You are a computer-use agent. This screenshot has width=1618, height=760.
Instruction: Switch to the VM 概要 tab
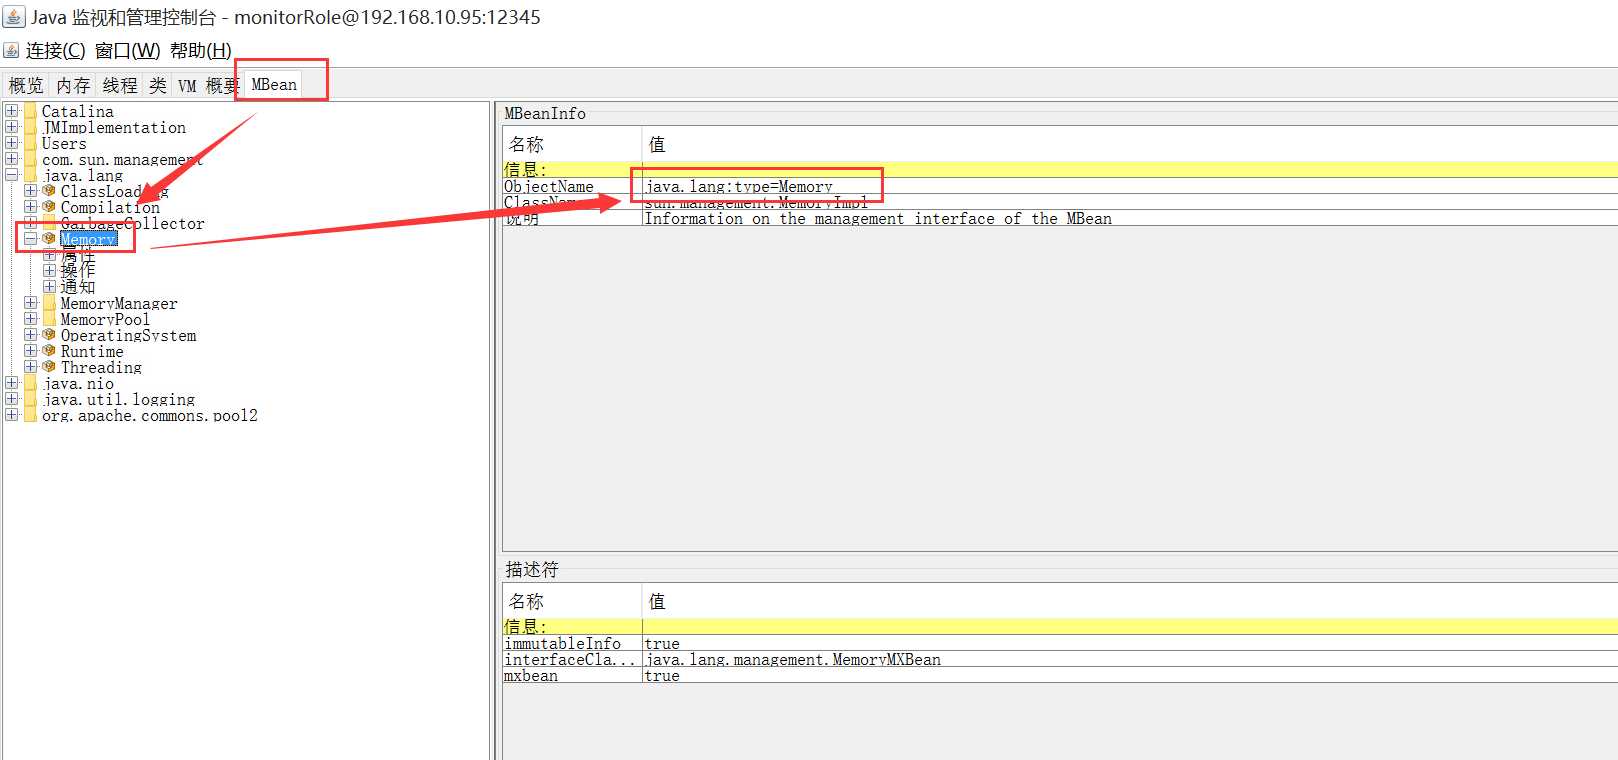coord(208,85)
